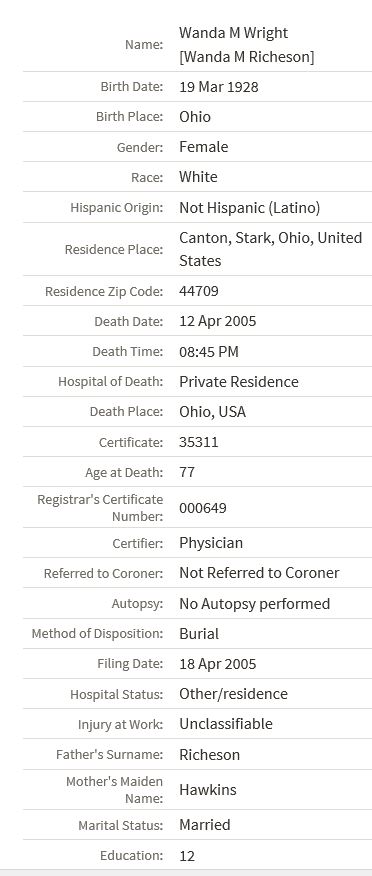Select the Race value White
The width and height of the screenshot is (372, 876).
pyautogui.click(x=198, y=177)
